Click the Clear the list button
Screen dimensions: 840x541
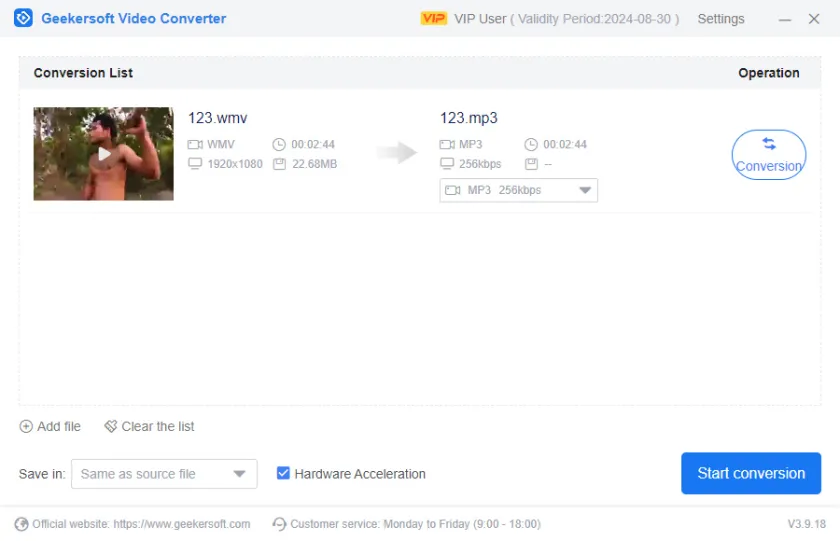(157, 426)
